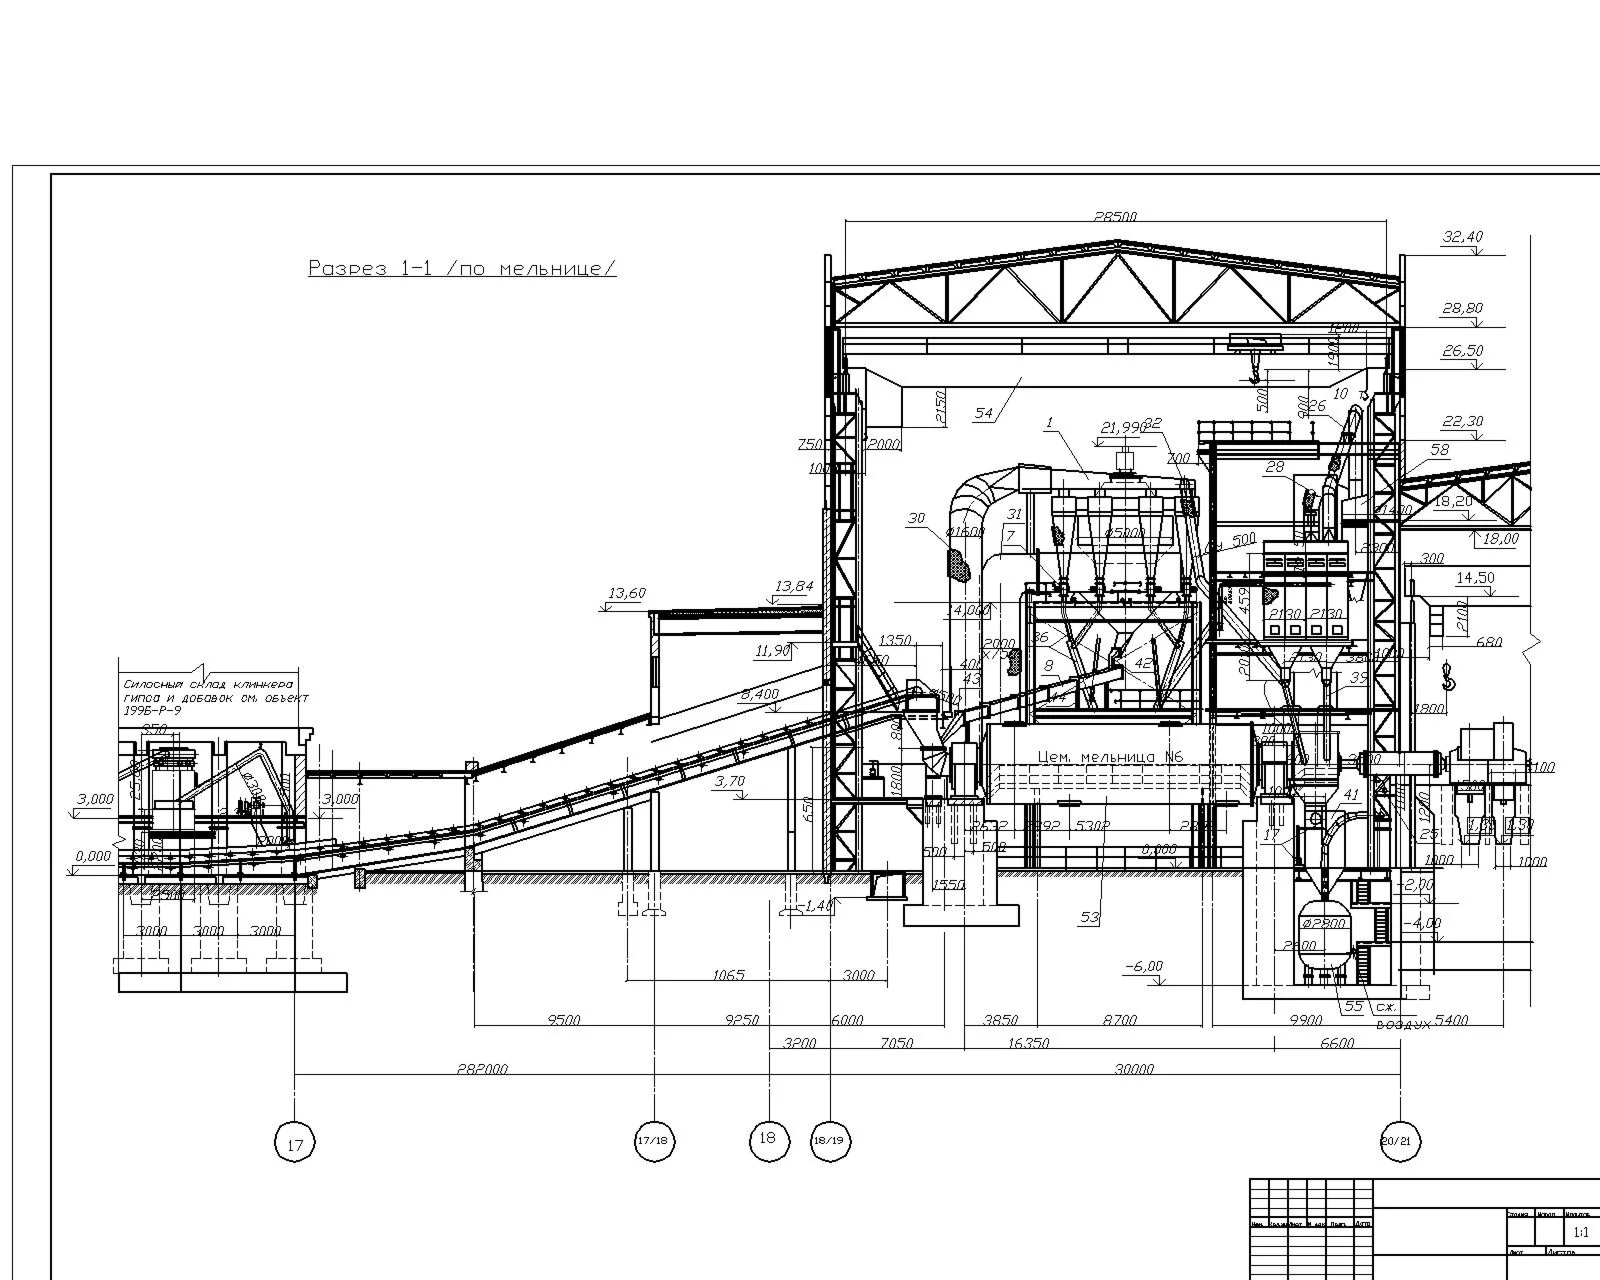1600x1280 pixels.
Task: Click the drawing title "Разрез 1-1 /по мельнице/"
Action: [462, 268]
